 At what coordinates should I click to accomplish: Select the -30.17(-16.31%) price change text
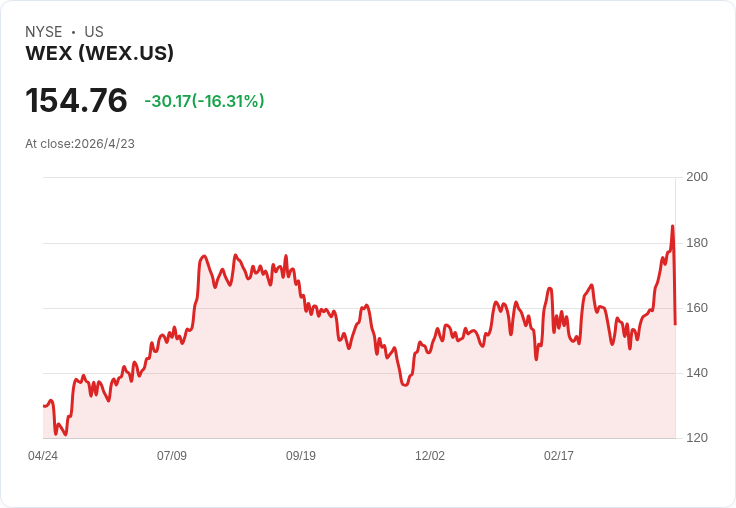pos(204,101)
